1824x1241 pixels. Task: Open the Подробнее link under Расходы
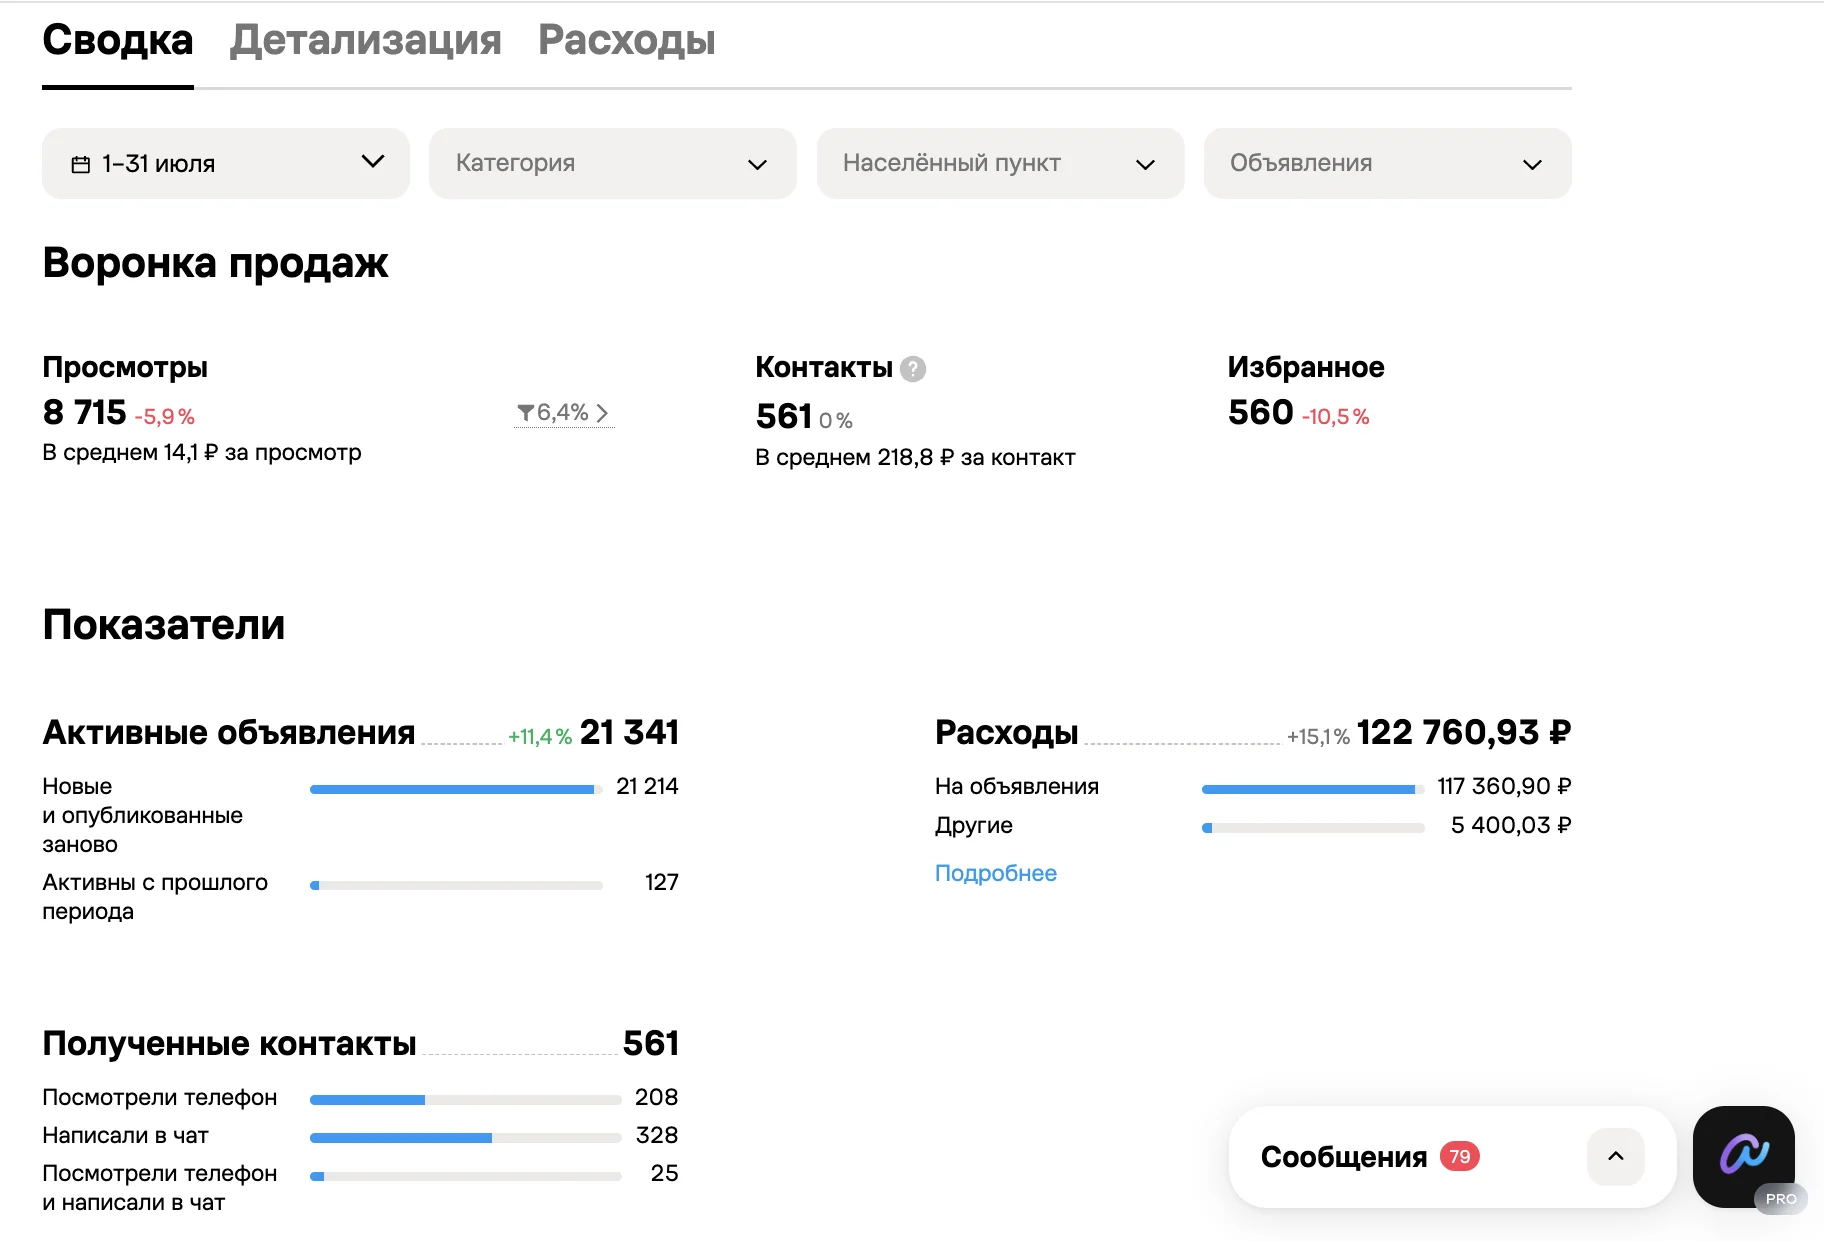click(996, 873)
